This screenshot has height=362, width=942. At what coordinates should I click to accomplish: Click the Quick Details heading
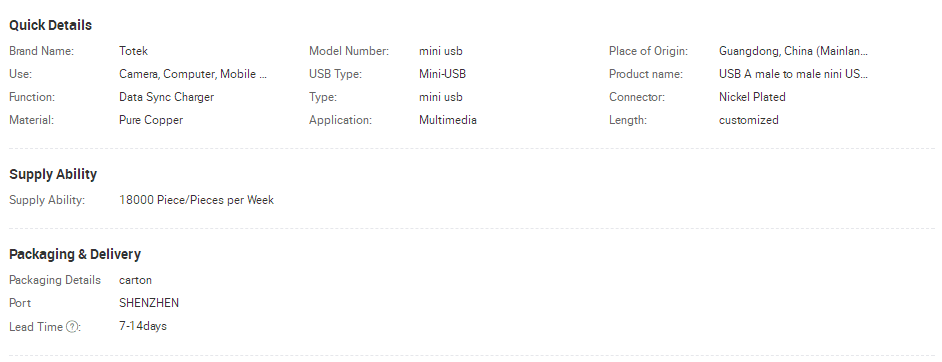pos(50,25)
